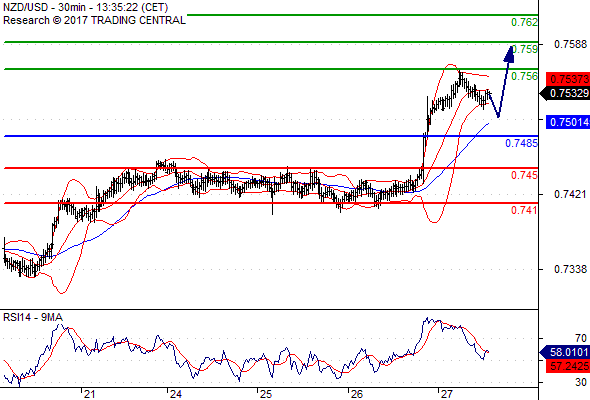
Task: Click the date label 27 on time axis
Action: pyautogui.click(x=446, y=394)
